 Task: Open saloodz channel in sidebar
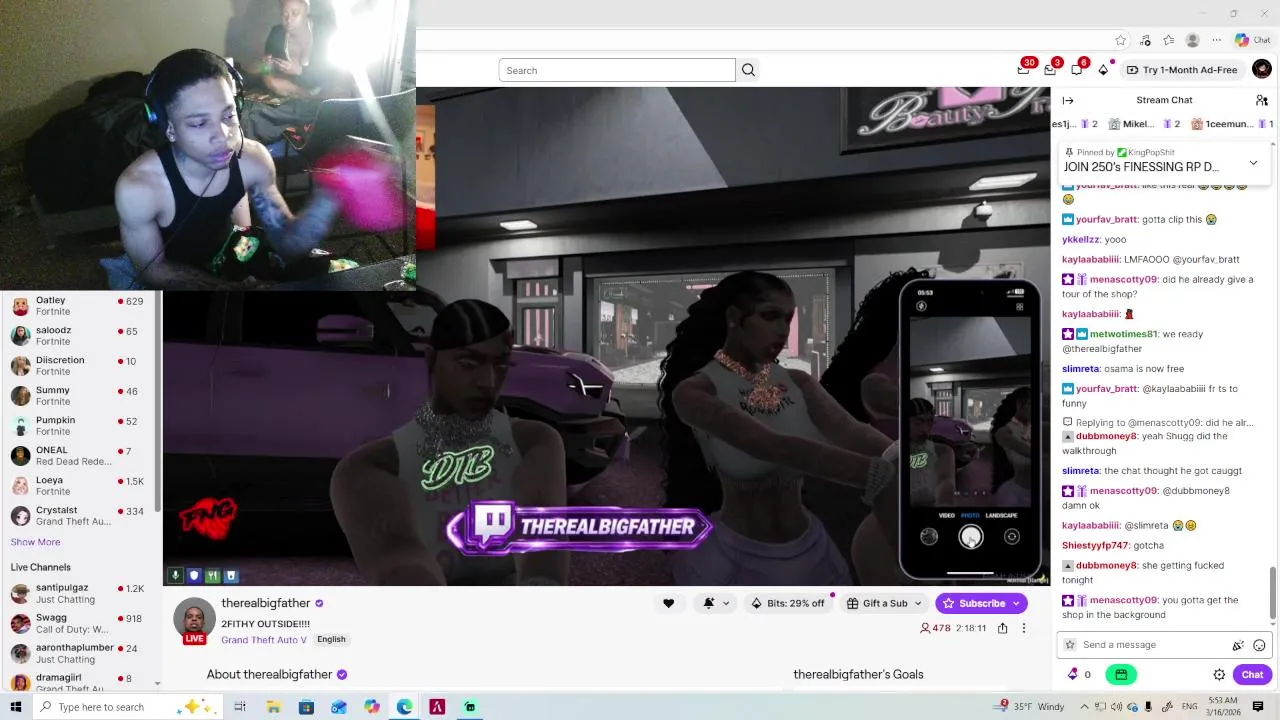click(80, 336)
